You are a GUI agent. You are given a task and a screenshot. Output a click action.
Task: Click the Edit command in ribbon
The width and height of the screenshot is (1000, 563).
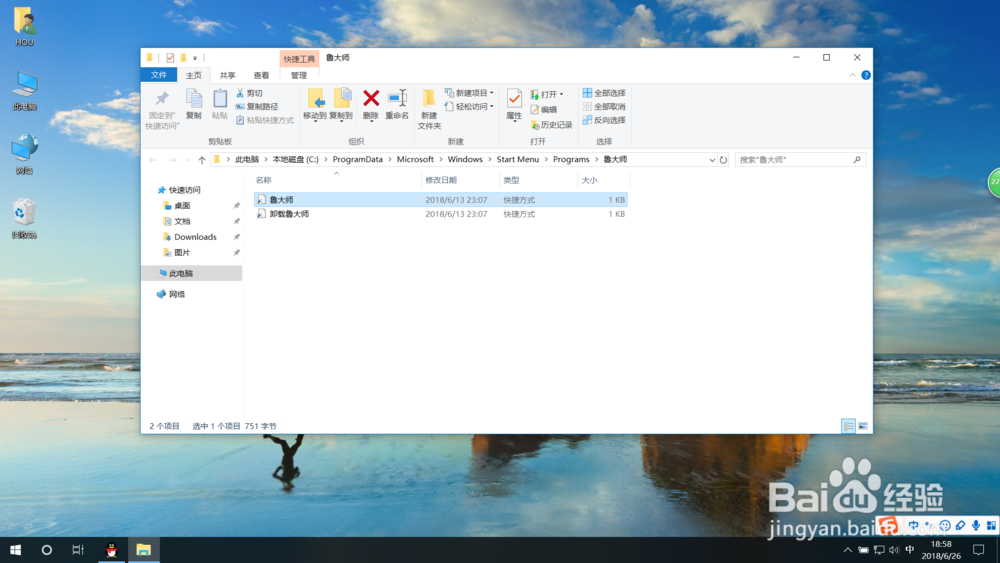click(543, 110)
